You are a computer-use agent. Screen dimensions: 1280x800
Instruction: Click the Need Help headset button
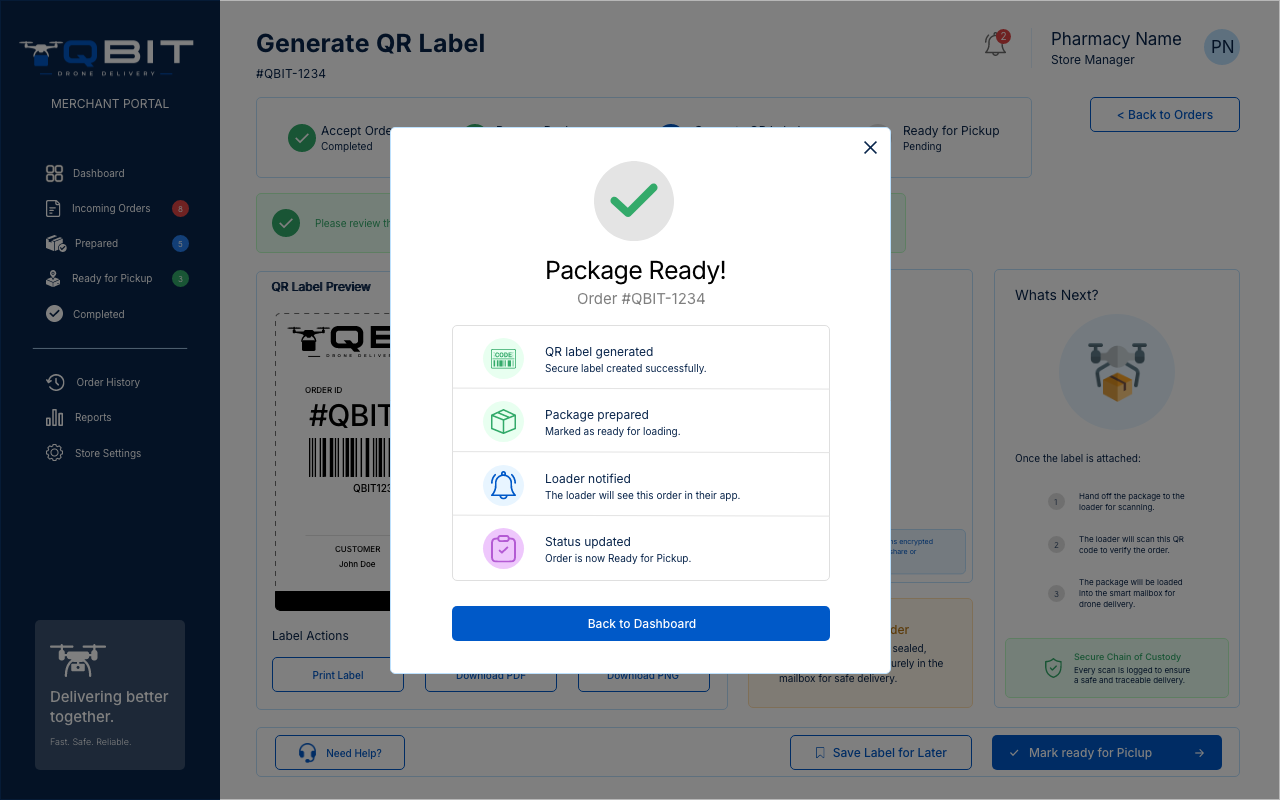coord(340,753)
